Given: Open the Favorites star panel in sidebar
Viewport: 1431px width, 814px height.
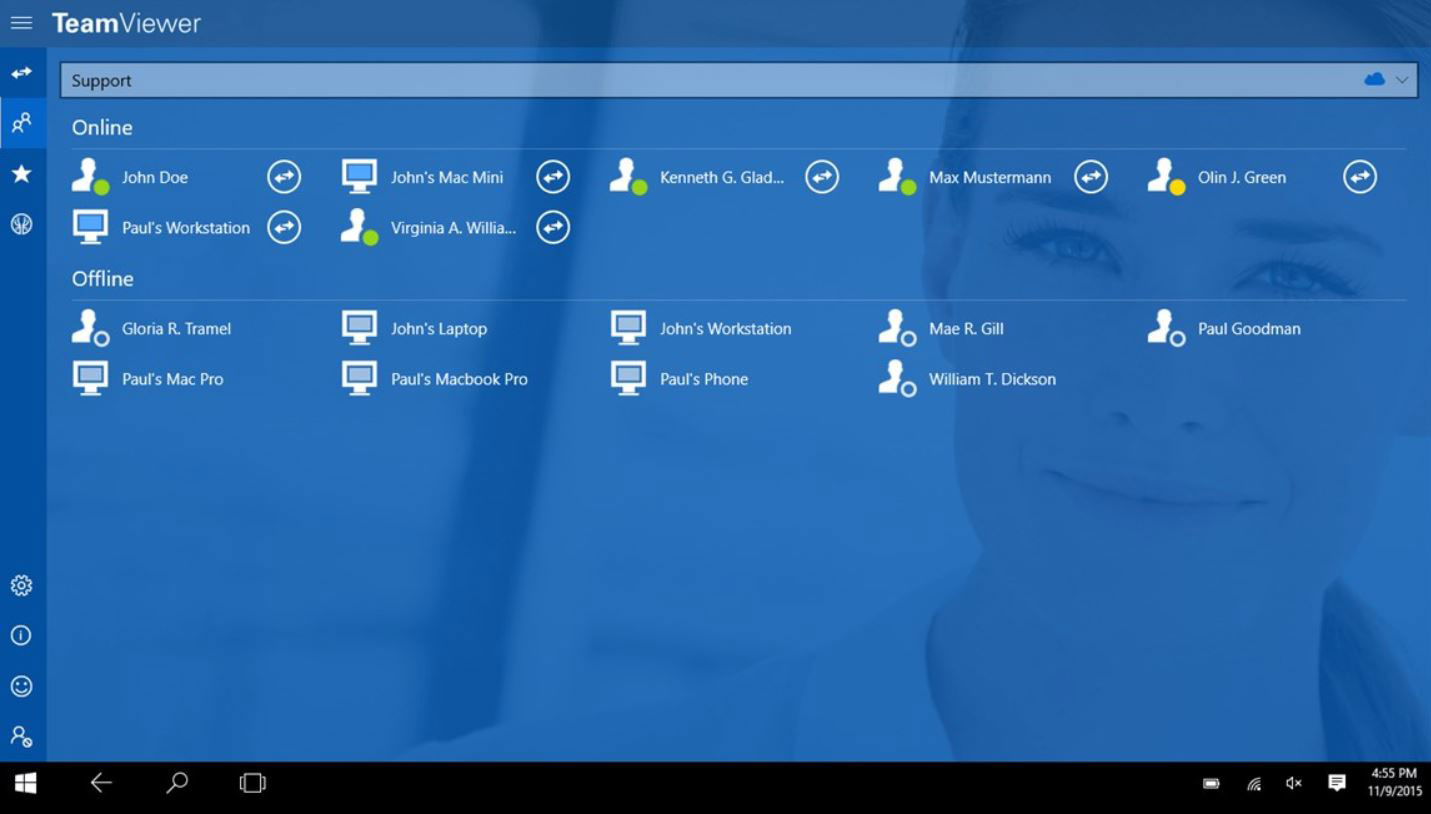Looking at the screenshot, I should click(21, 174).
